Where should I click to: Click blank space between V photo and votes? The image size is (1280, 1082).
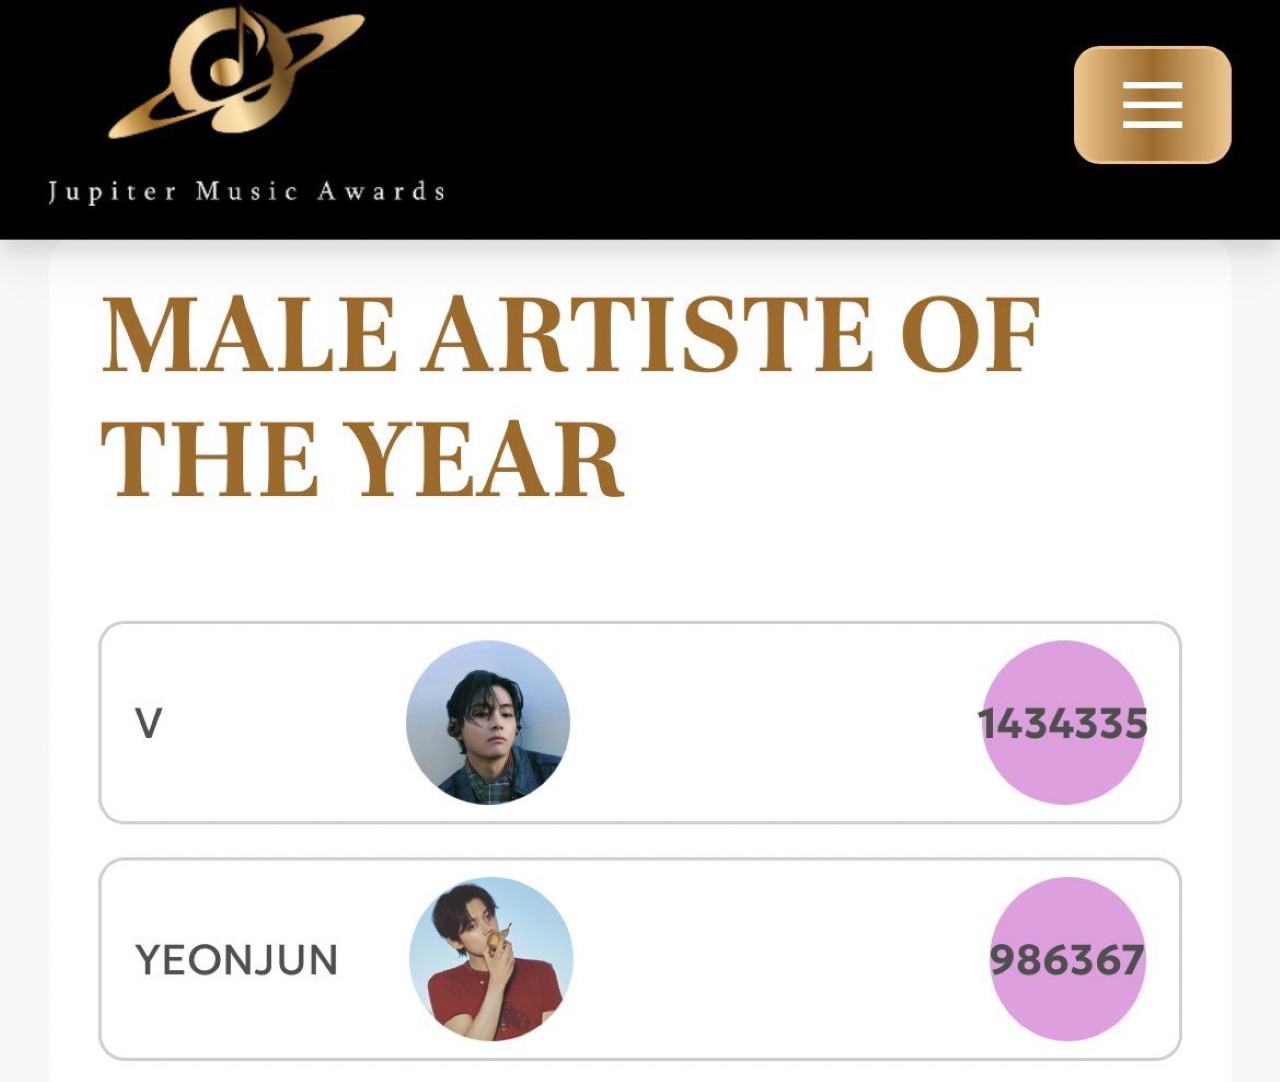775,722
